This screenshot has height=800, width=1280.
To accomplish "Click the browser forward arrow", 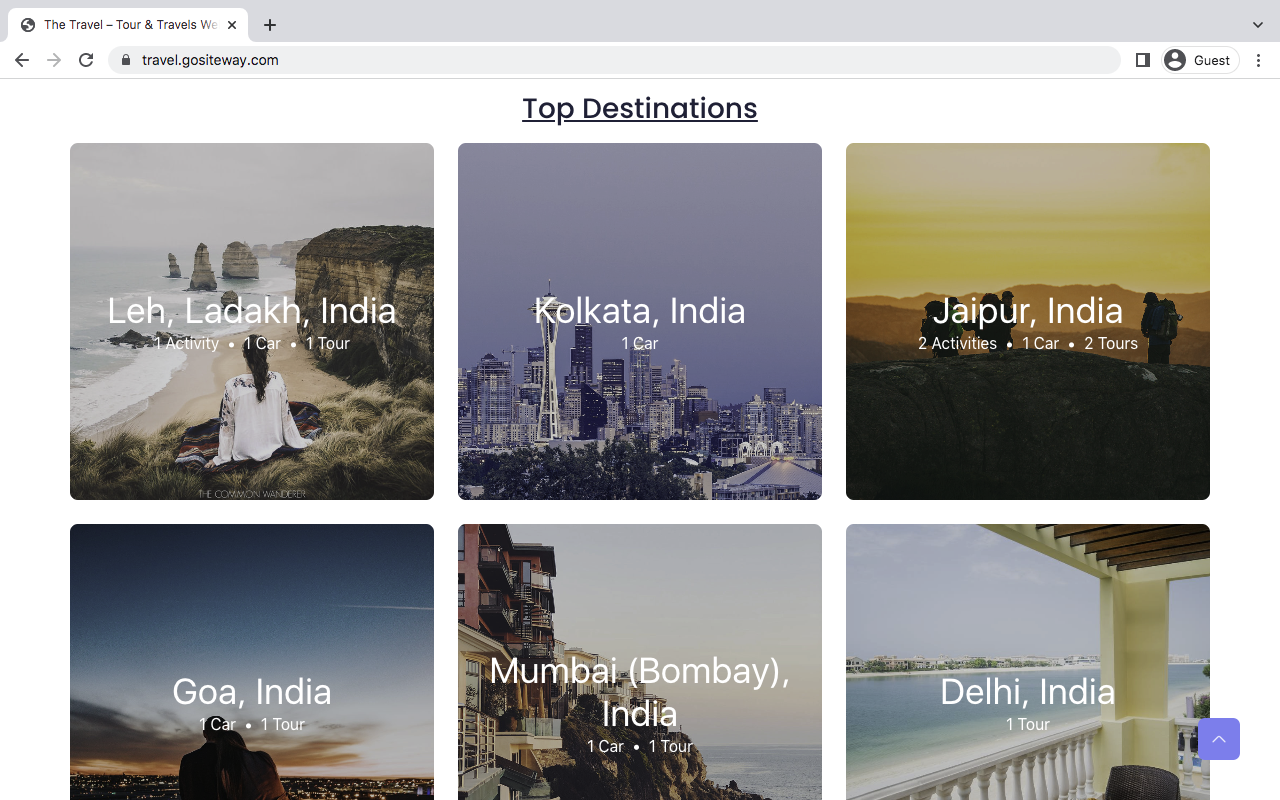I will (54, 60).
